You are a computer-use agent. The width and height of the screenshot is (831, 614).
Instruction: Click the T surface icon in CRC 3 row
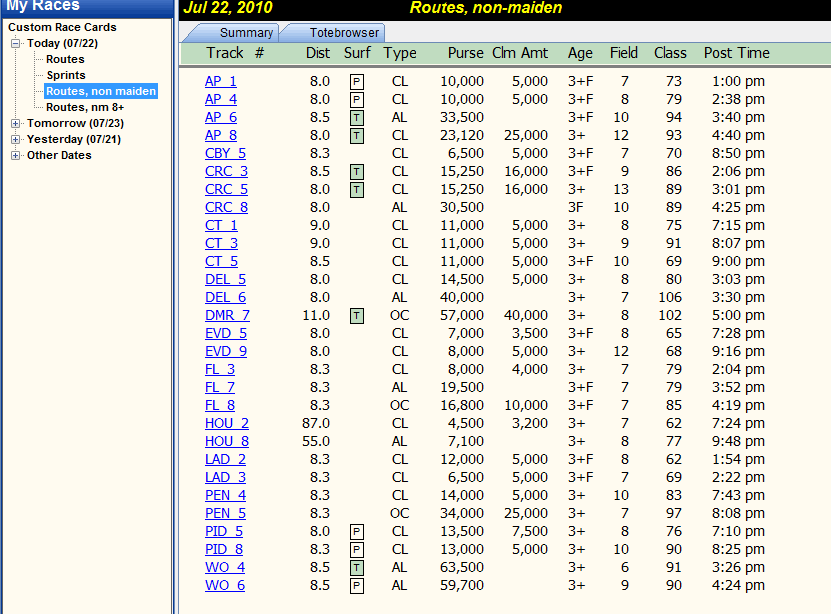tap(357, 172)
